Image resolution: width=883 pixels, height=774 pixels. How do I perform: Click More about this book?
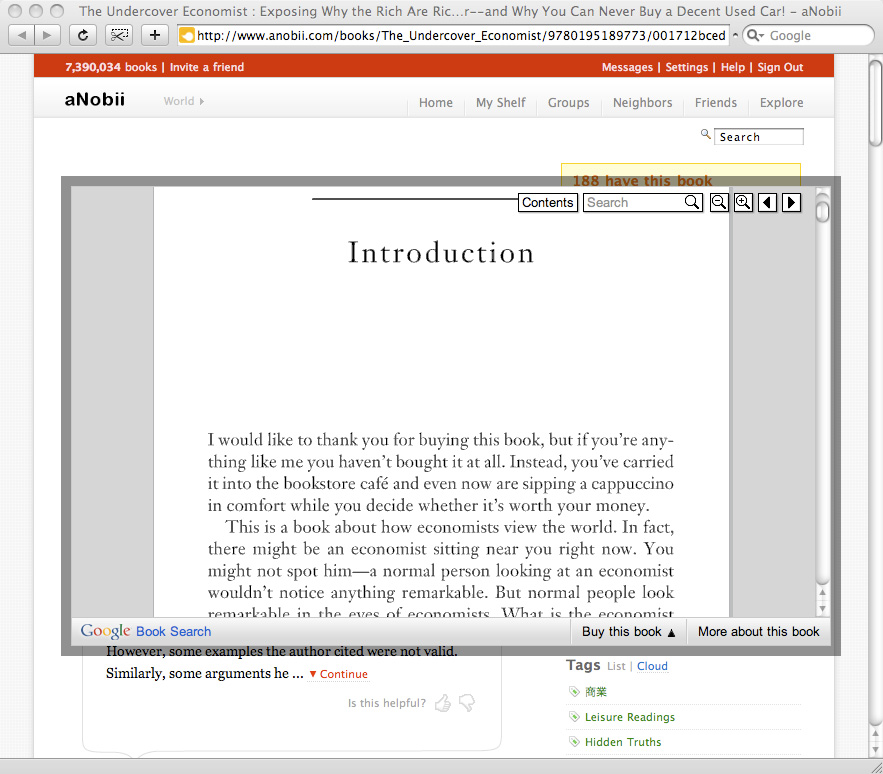coord(758,632)
